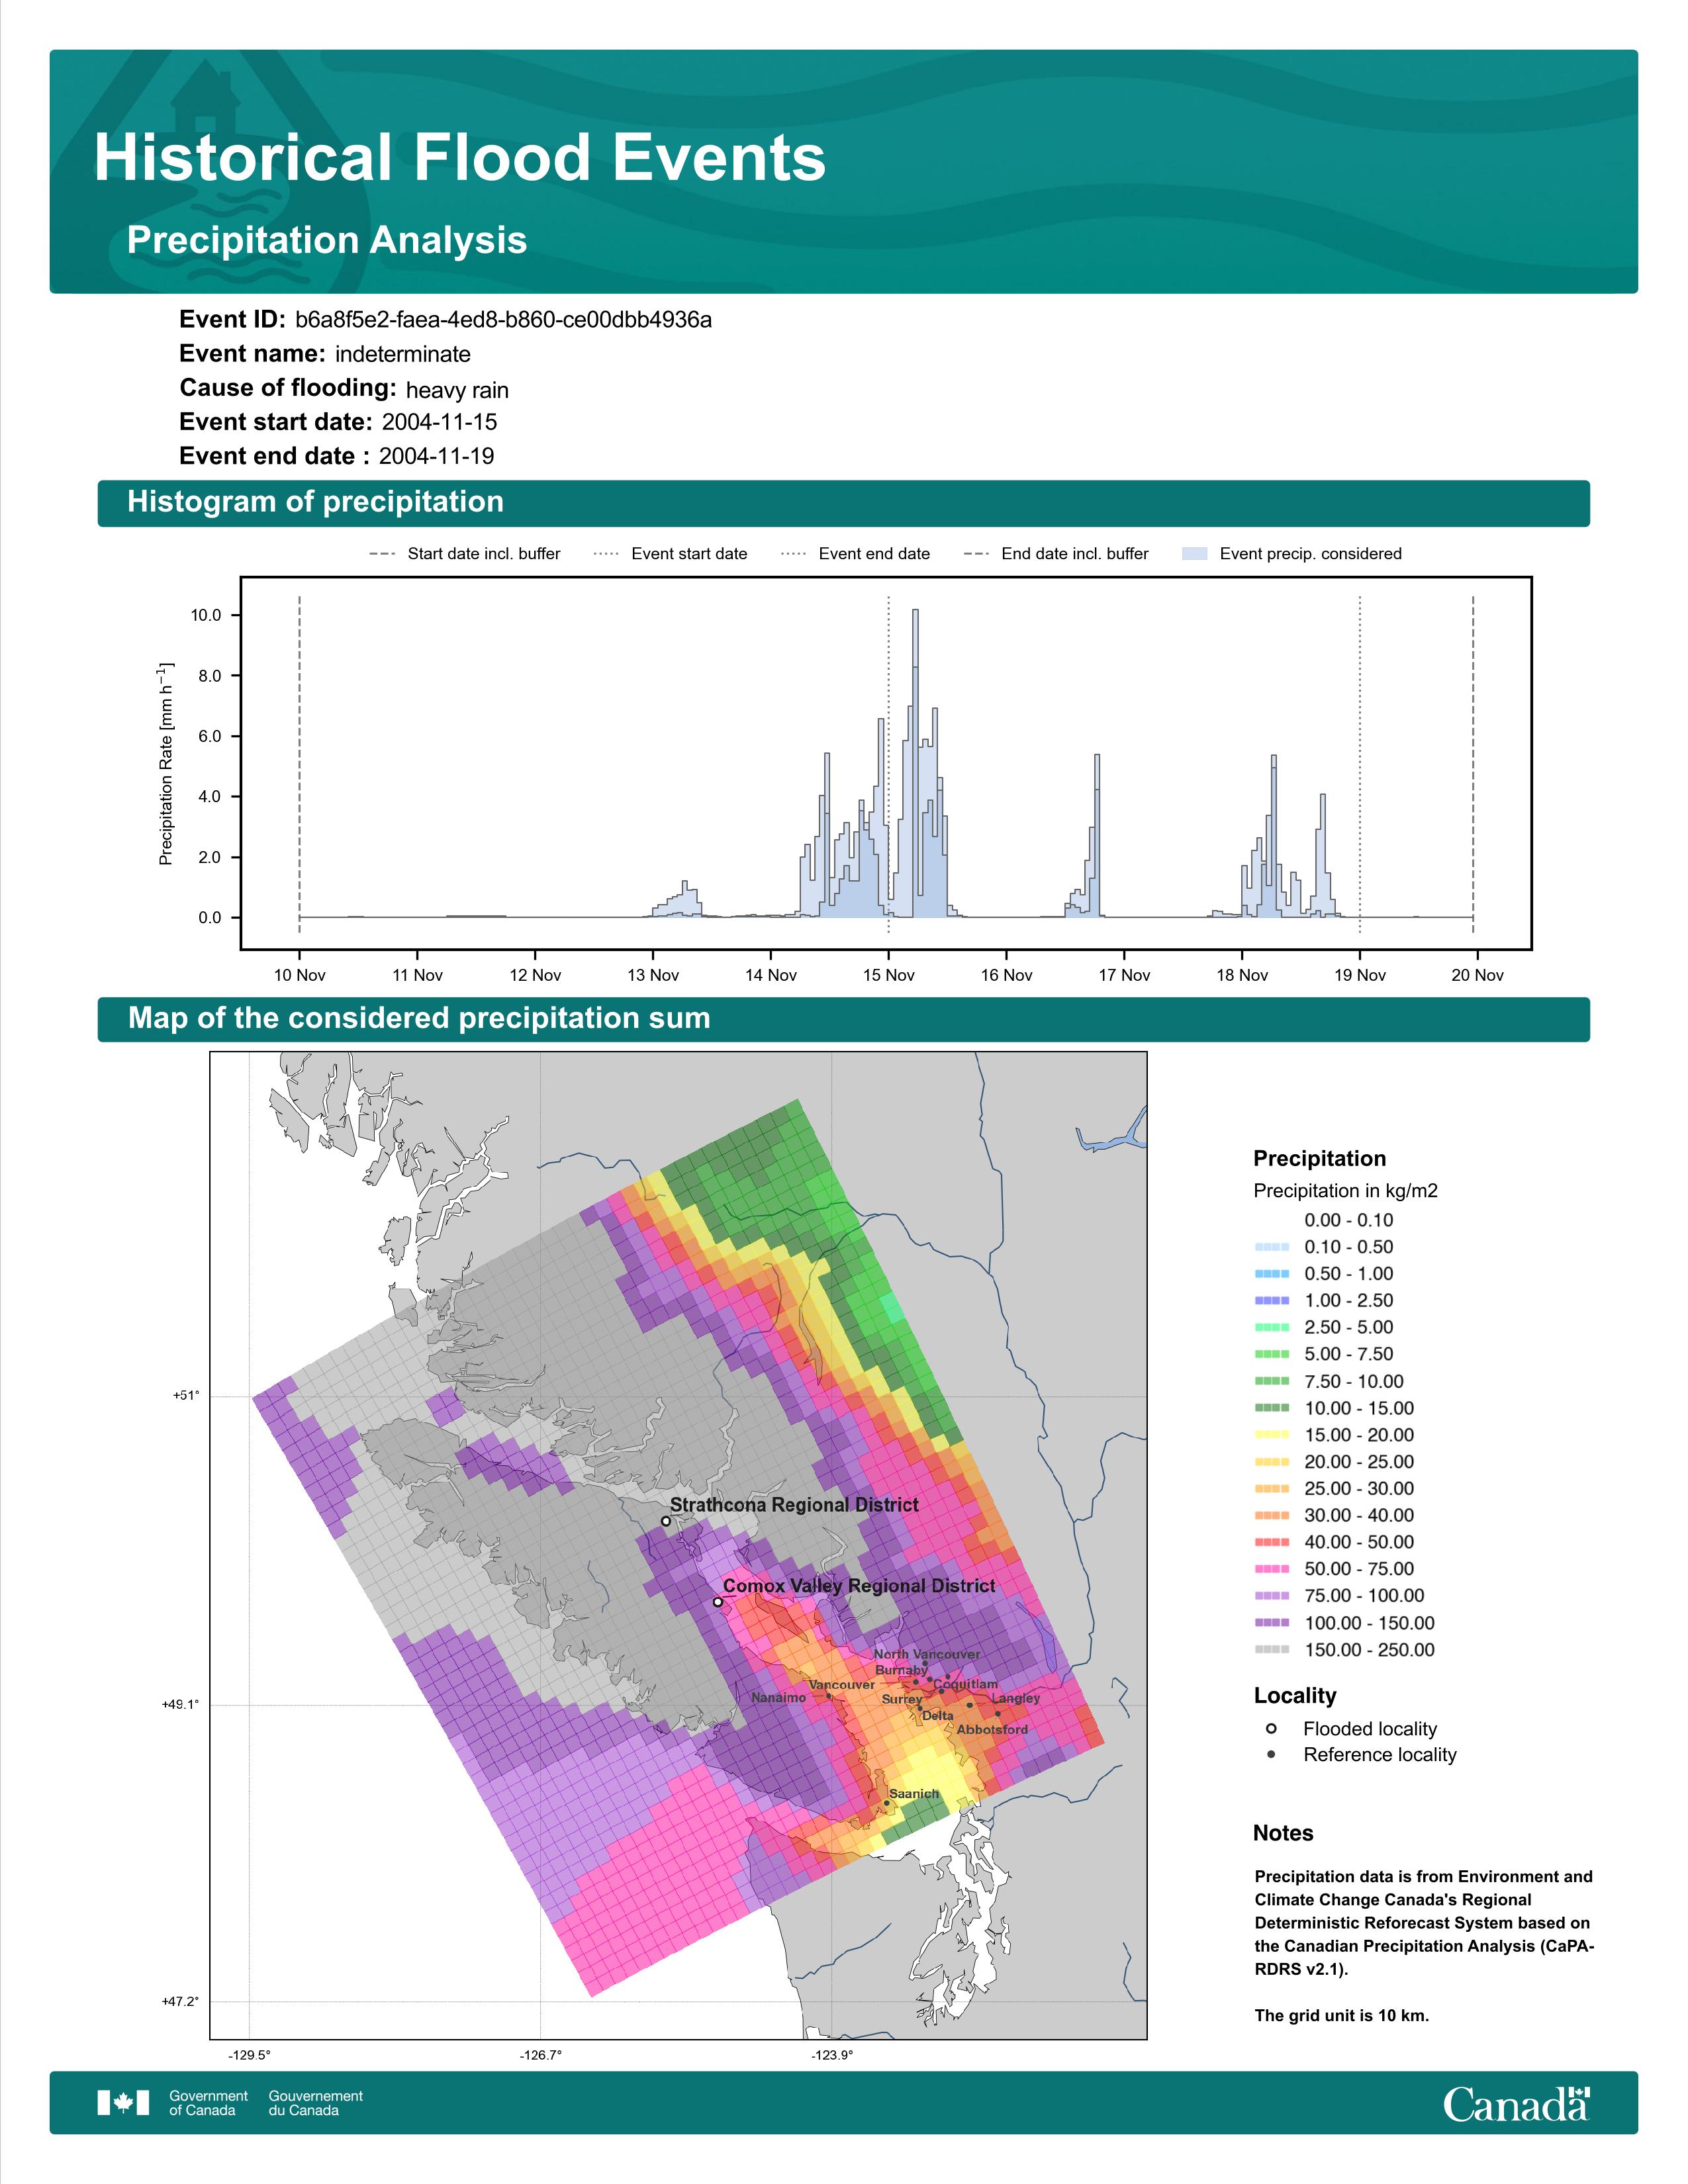
Task: Click the dotted line sample for Event start date
Action: (606, 554)
